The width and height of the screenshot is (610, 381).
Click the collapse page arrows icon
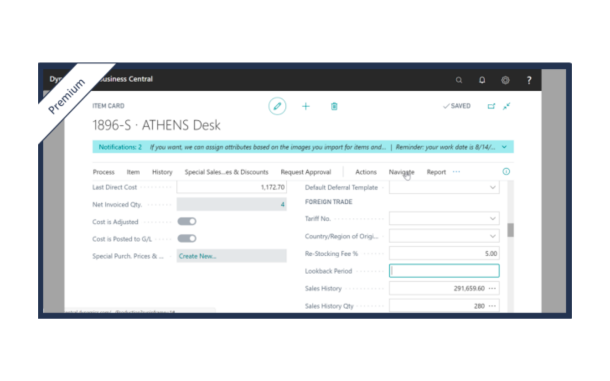pyautogui.click(x=507, y=106)
